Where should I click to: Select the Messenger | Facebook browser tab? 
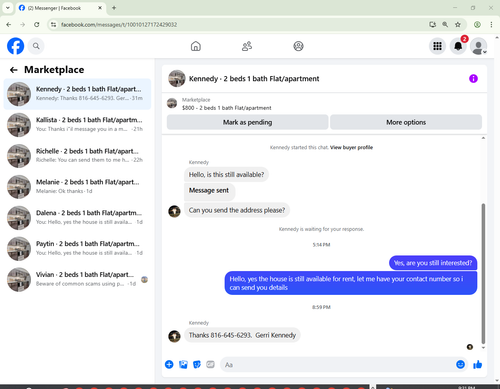point(61,8)
